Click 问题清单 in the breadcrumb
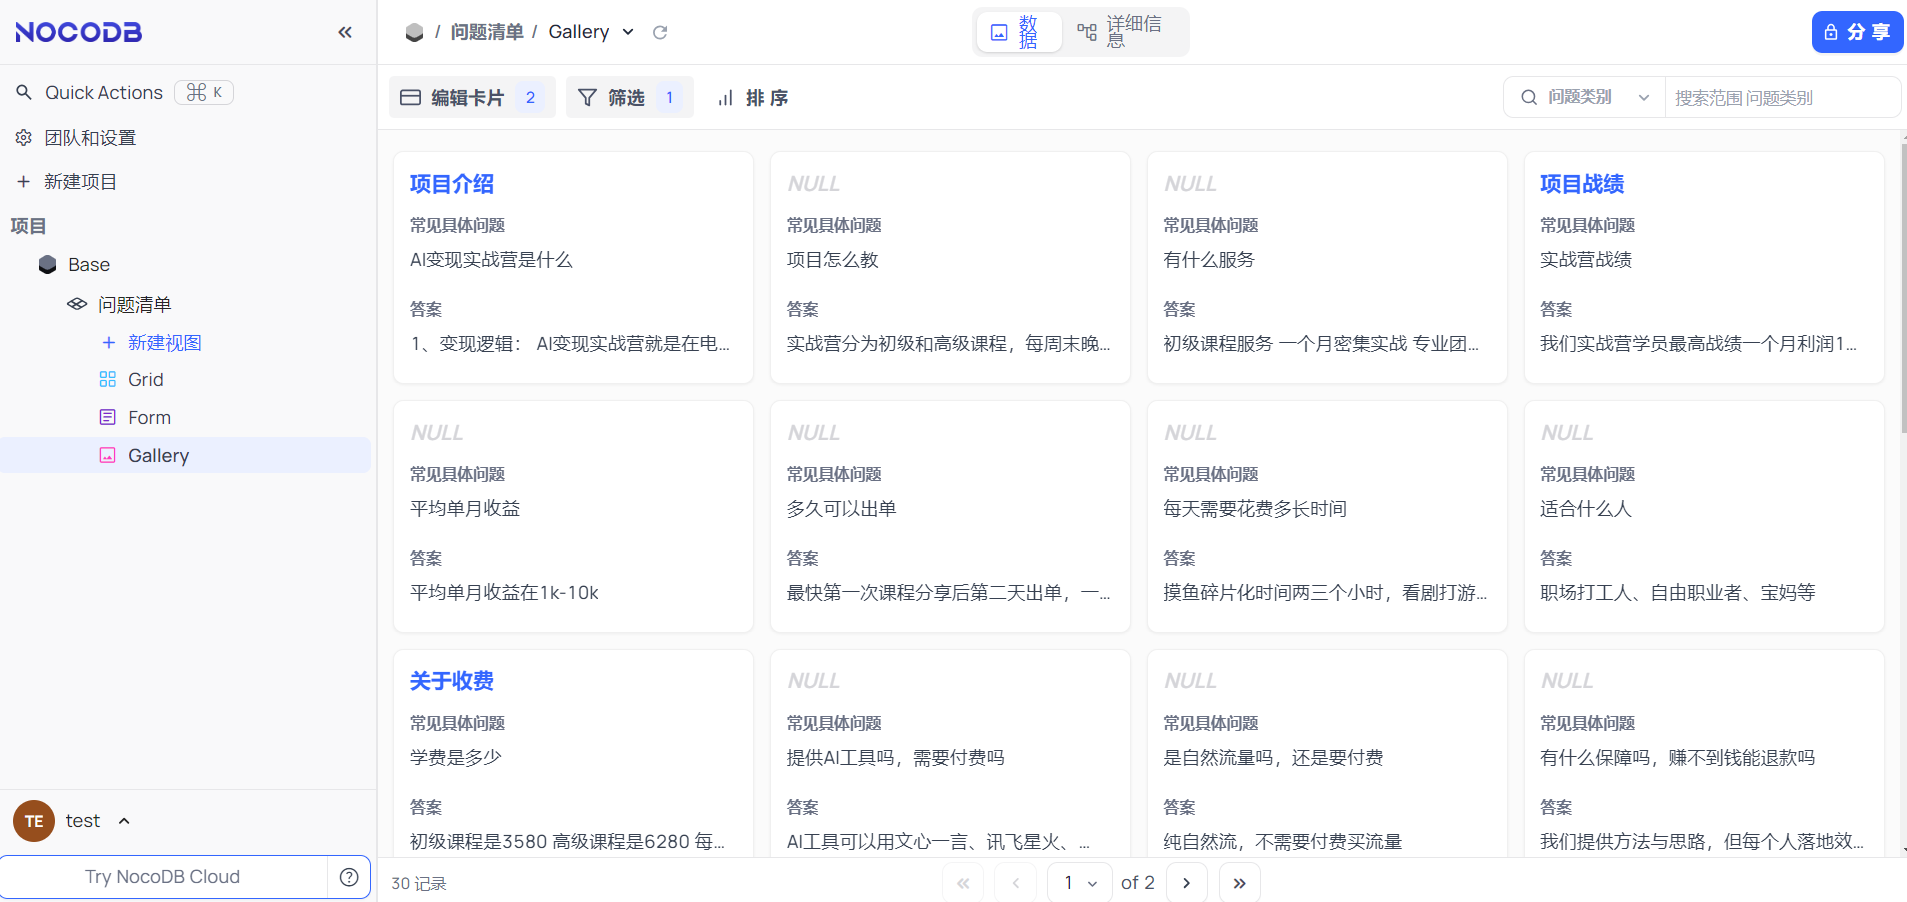The width and height of the screenshot is (1907, 902). click(x=487, y=32)
